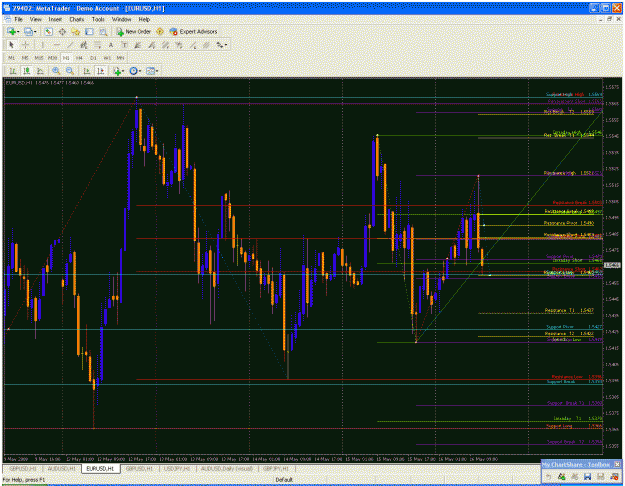Select the Horizontal Line drawing tool
Viewport: 625px width, 486px height.
[x=56, y=45]
